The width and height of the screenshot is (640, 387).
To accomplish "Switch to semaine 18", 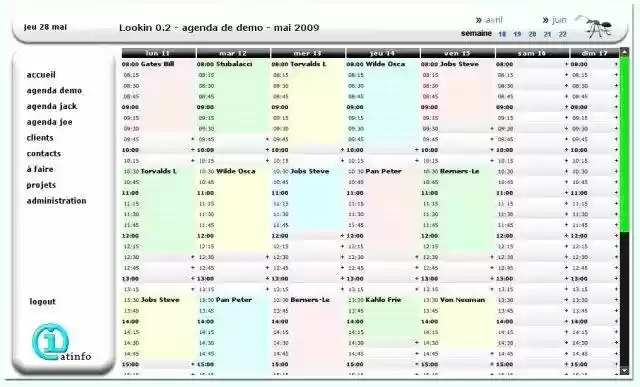I will 502,34.
